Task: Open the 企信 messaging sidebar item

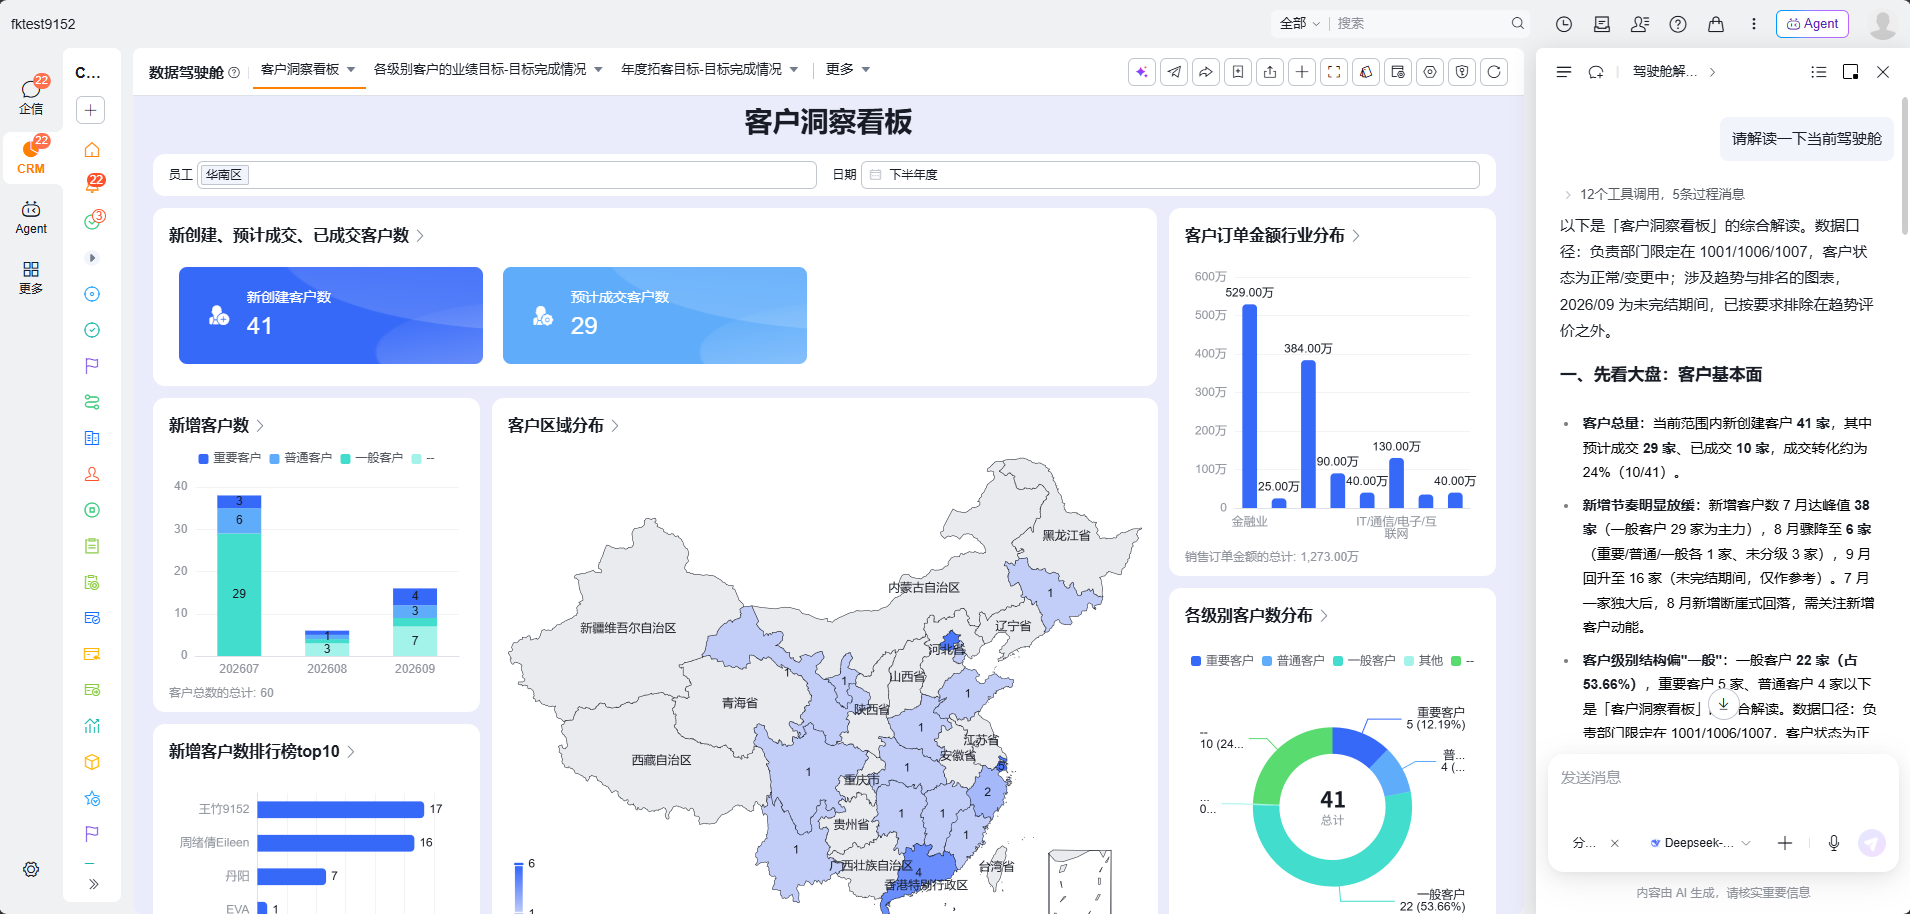Action: click(x=31, y=97)
